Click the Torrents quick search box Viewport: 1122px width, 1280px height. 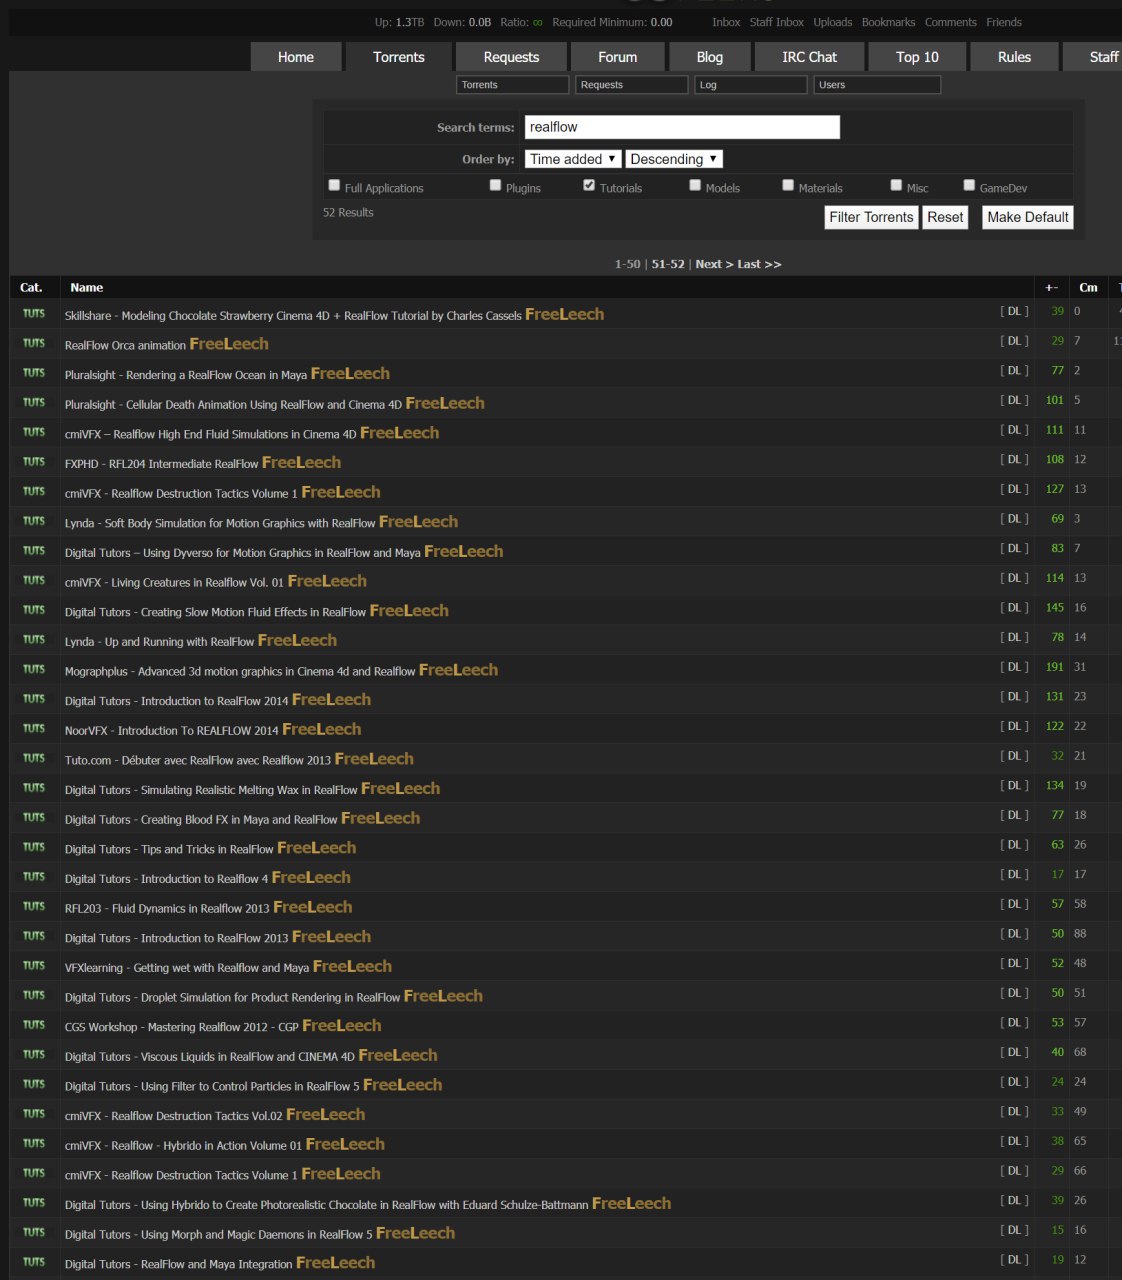pos(513,85)
